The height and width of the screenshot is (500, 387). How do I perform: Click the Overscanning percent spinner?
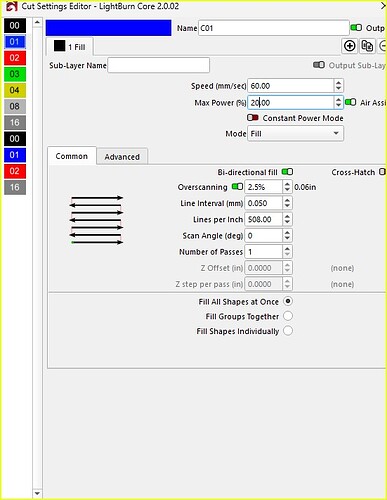(287, 187)
